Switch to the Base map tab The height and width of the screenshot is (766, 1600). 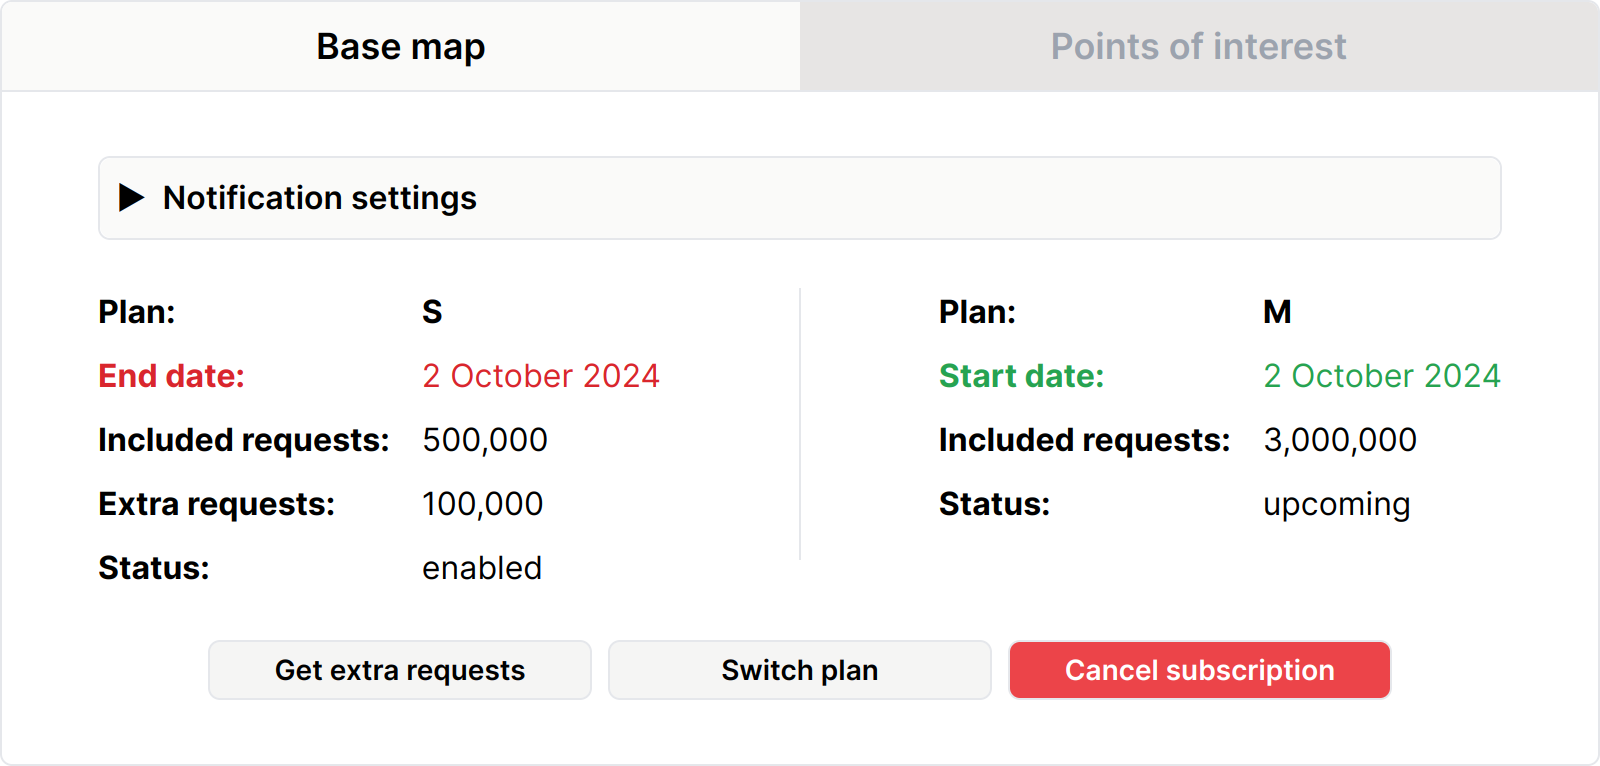pos(400,47)
